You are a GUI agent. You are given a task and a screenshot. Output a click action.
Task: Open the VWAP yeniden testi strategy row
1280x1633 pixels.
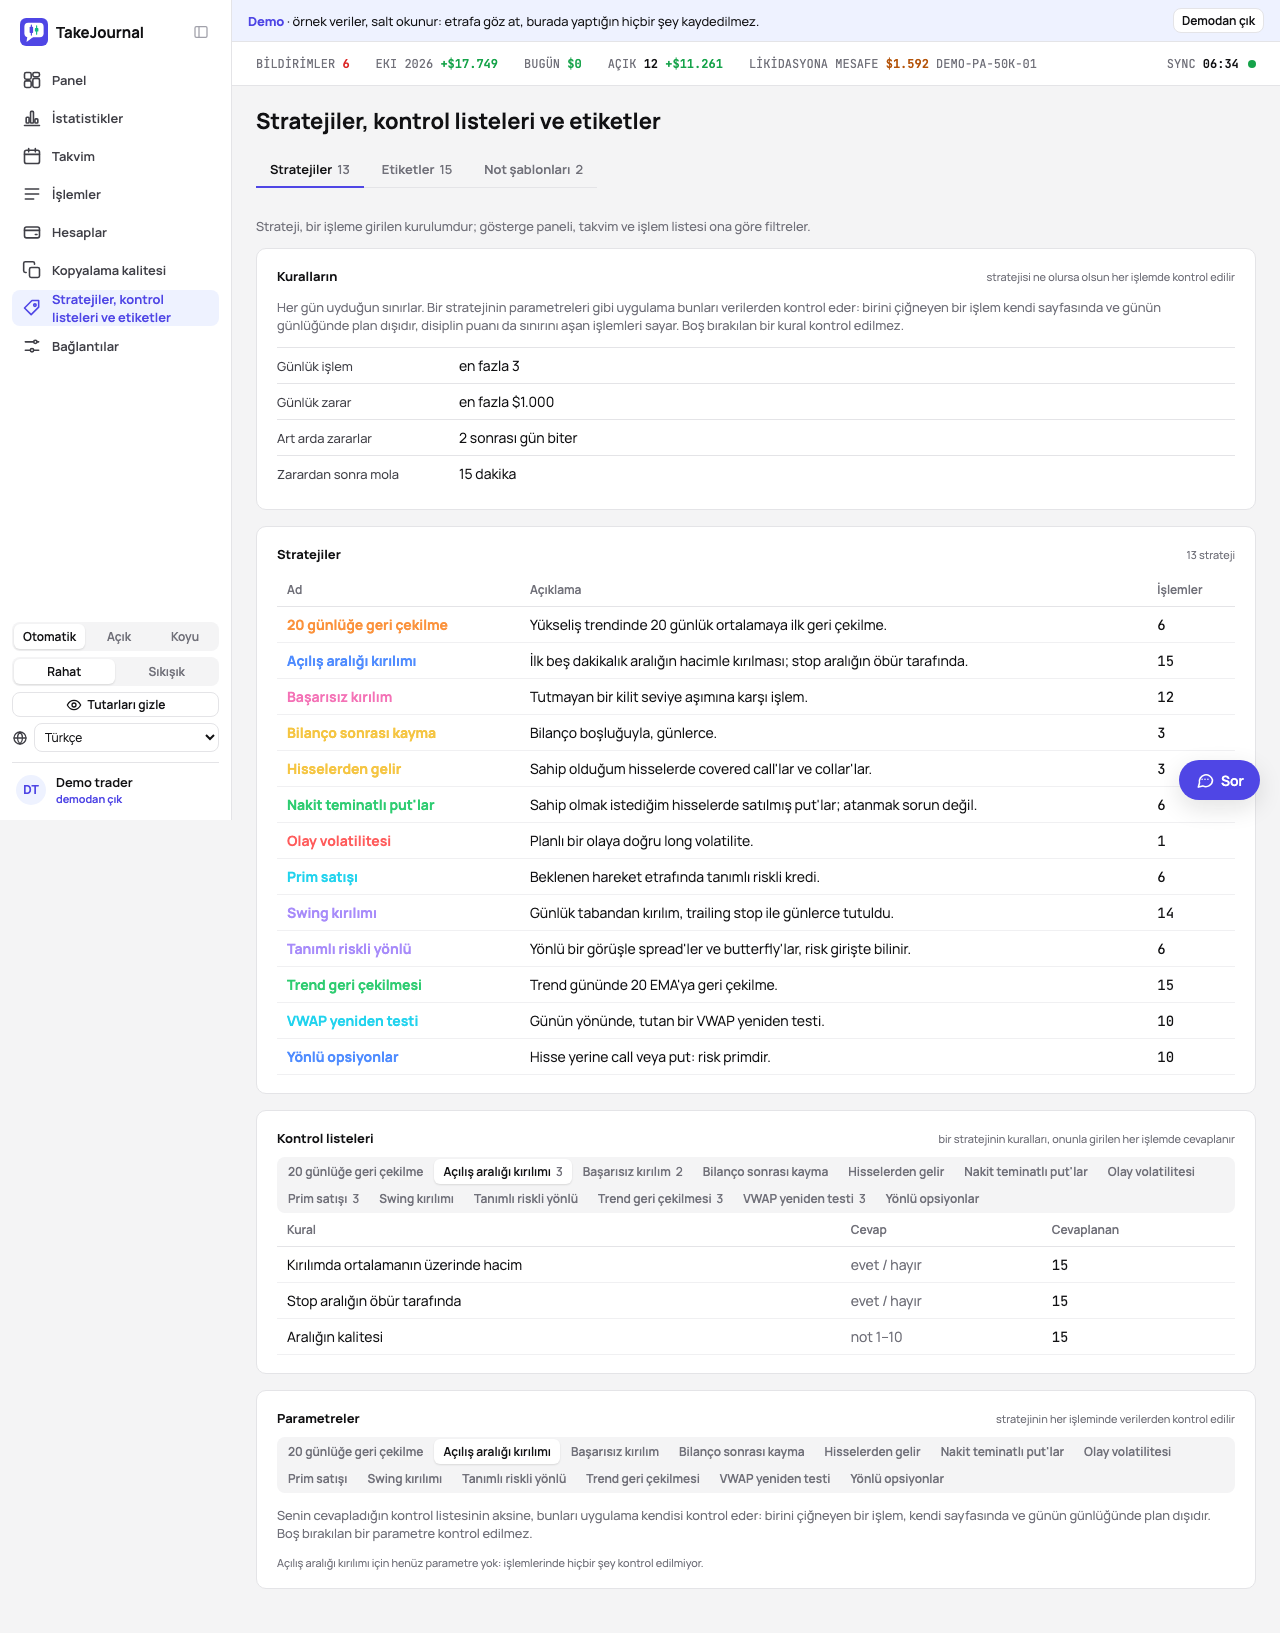click(x=756, y=1021)
